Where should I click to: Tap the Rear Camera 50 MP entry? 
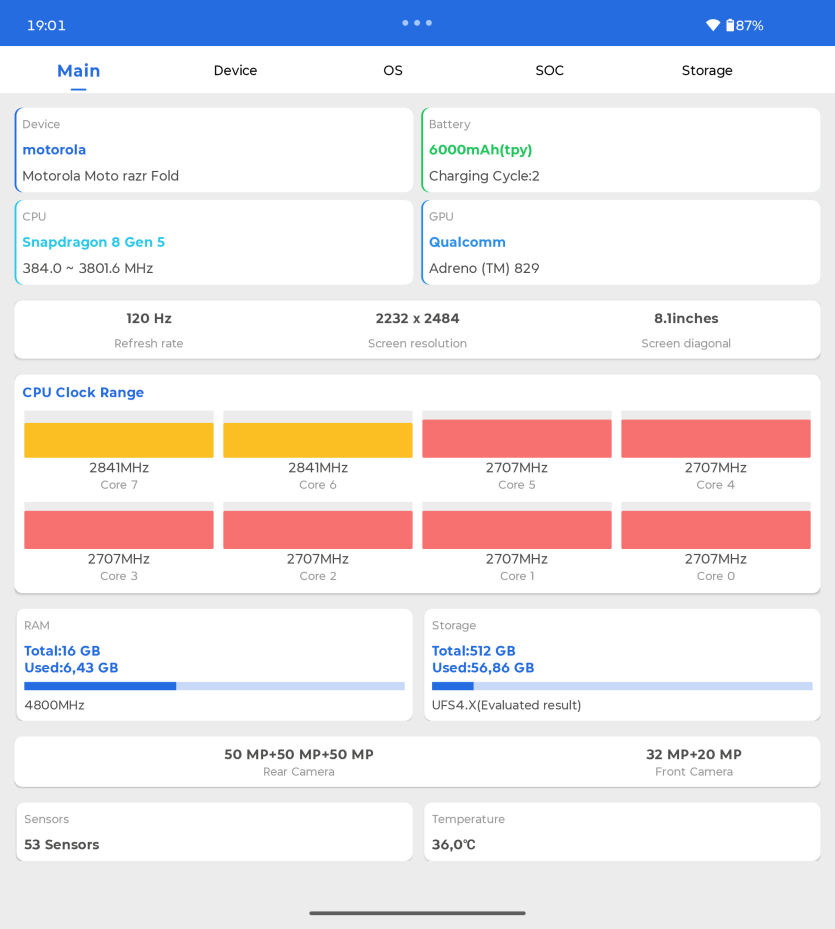(299, 762)
